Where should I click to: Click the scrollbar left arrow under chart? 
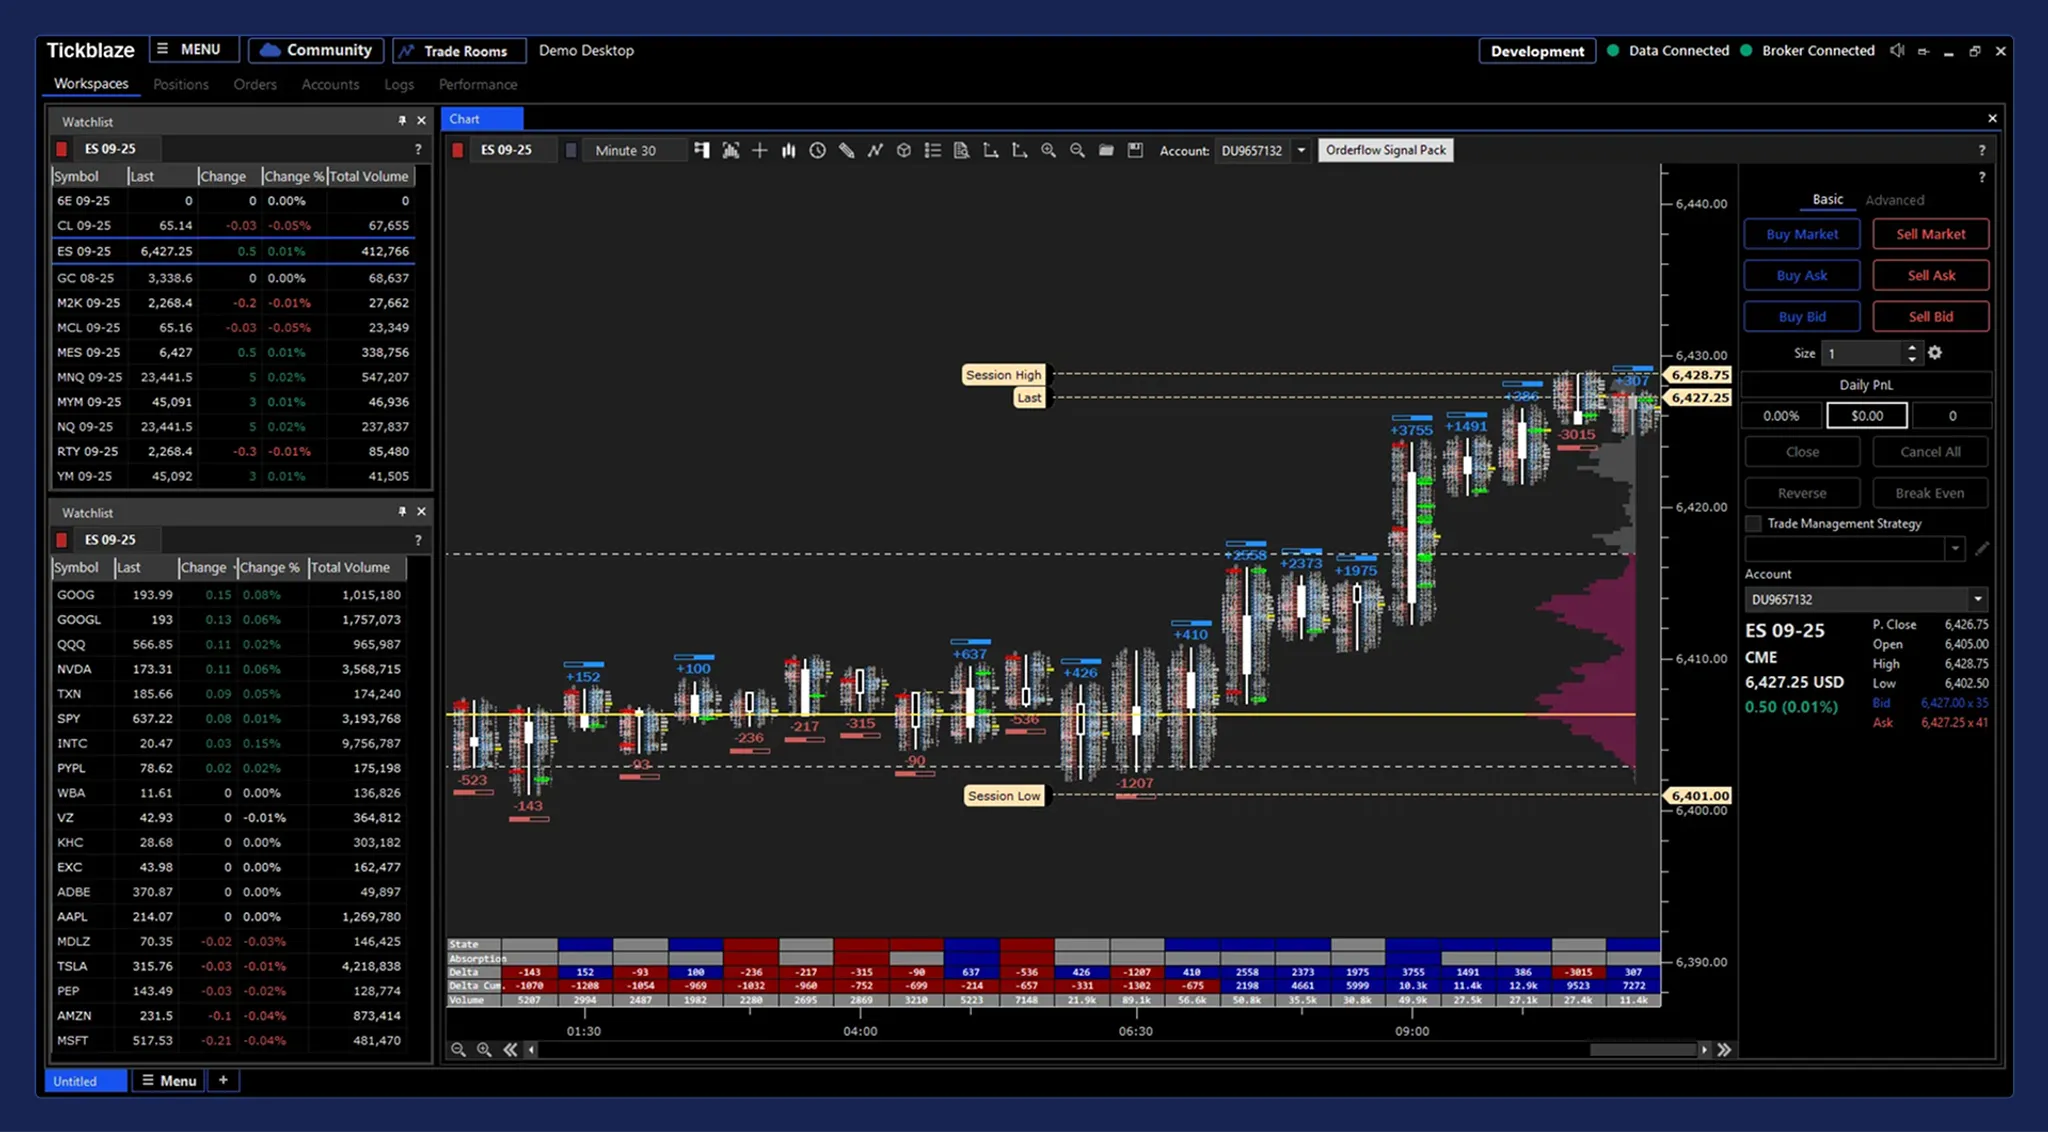tap(531, 1049)
